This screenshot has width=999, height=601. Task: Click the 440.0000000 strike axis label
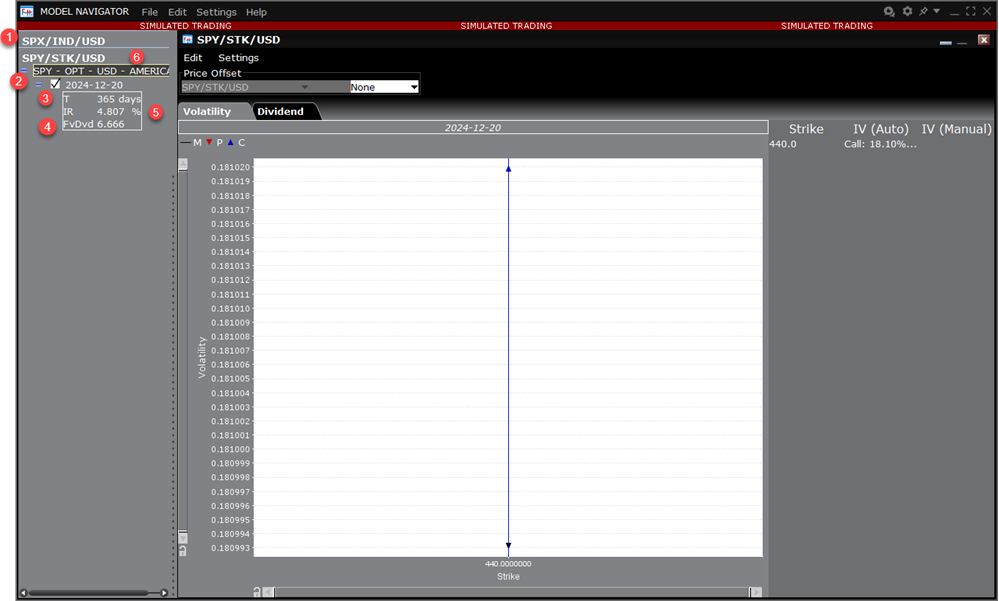pos(508,564)
